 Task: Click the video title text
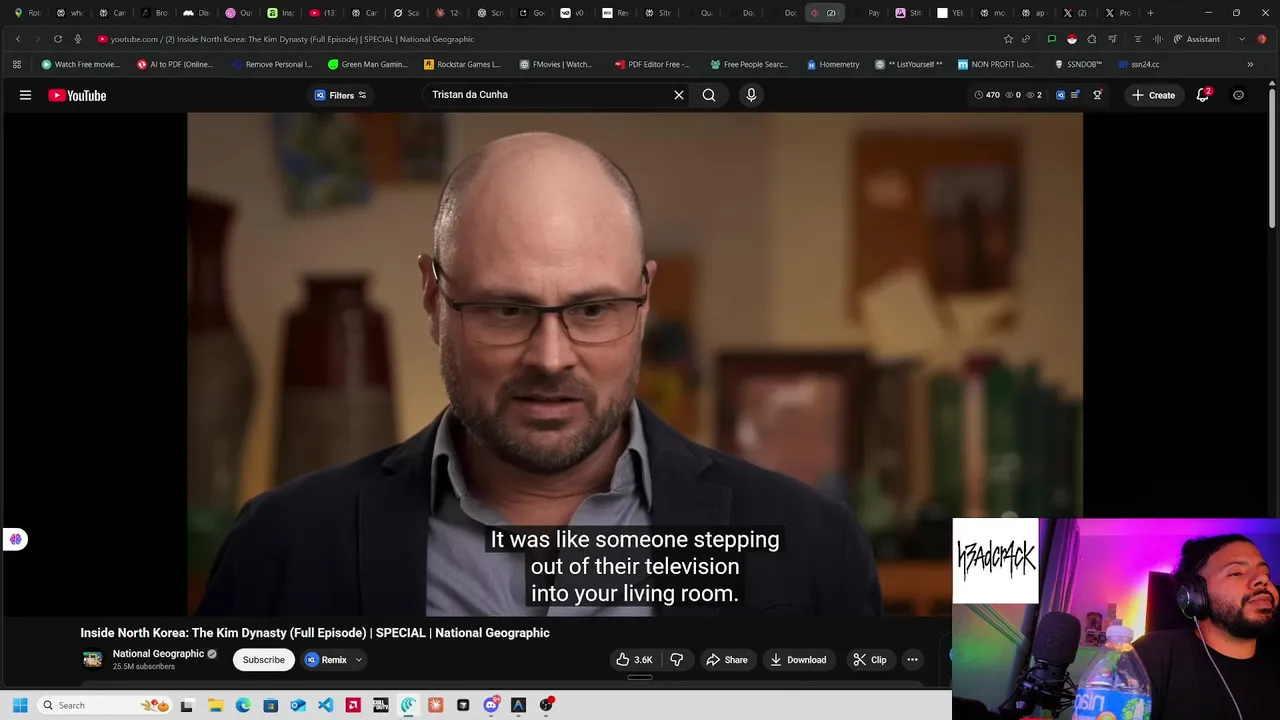tap(315, 633)
